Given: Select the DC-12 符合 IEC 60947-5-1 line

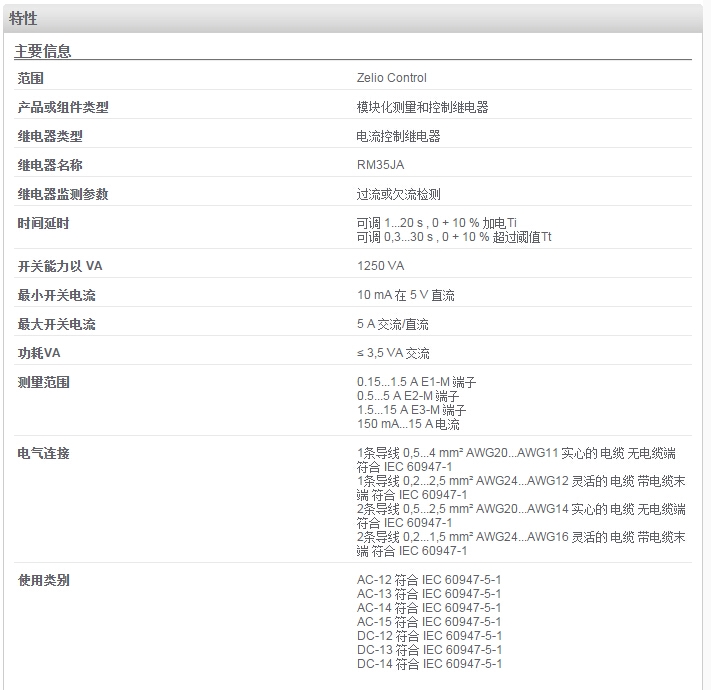Looking at the screenshot, I should 429,636.
